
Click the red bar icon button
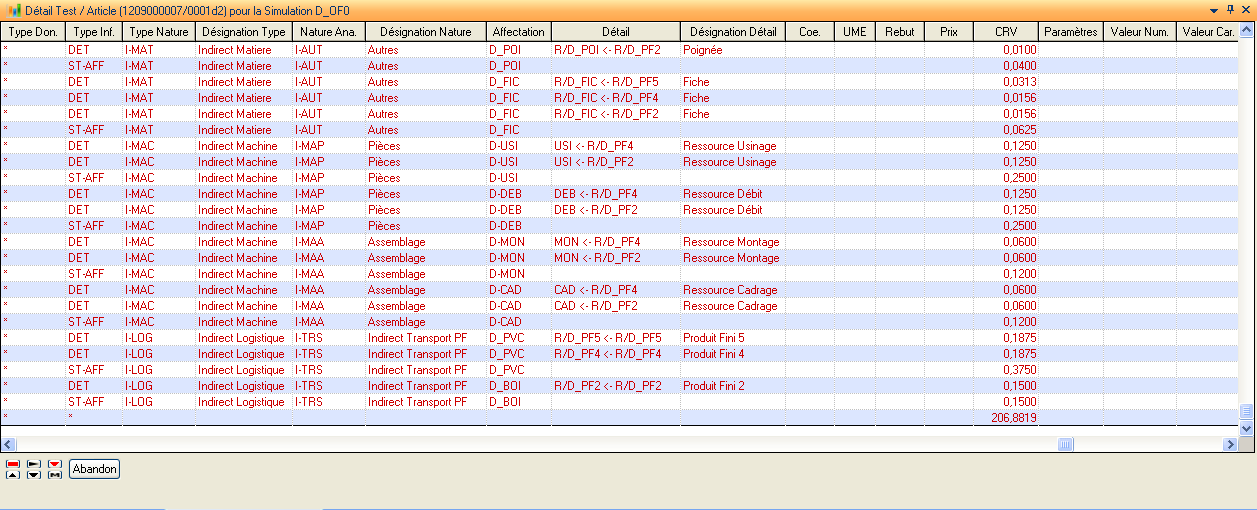13,464
